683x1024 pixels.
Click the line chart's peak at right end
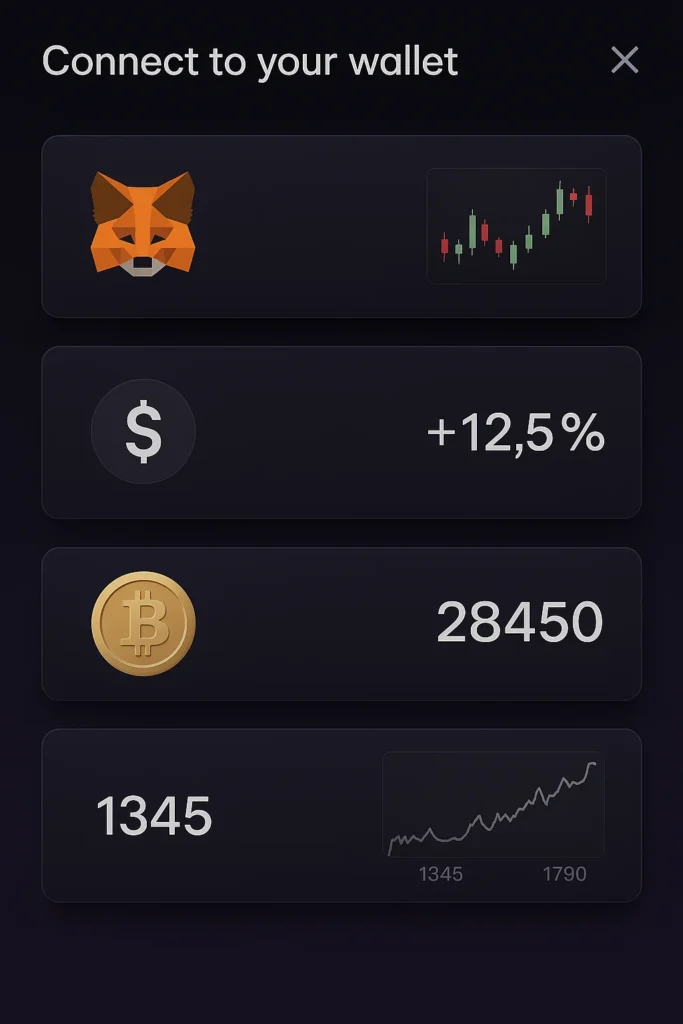(x=593, y=764)
